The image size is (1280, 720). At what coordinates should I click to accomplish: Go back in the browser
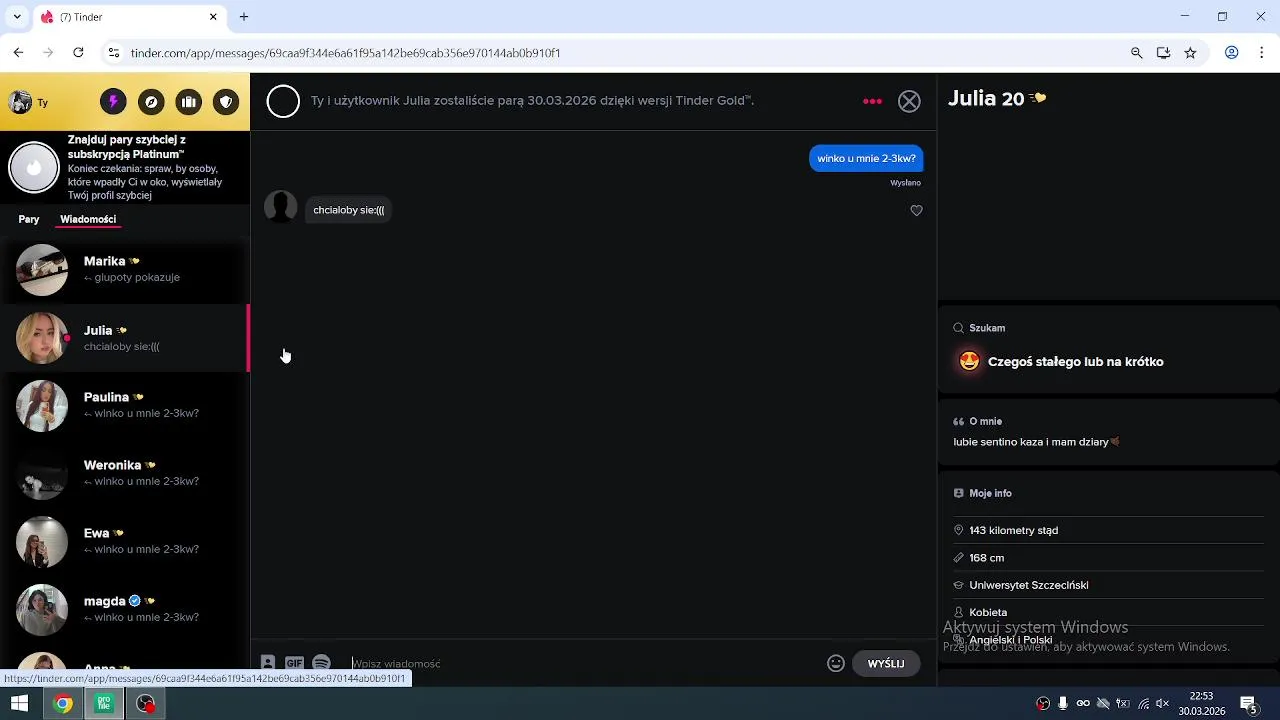(x=18, y=53)
